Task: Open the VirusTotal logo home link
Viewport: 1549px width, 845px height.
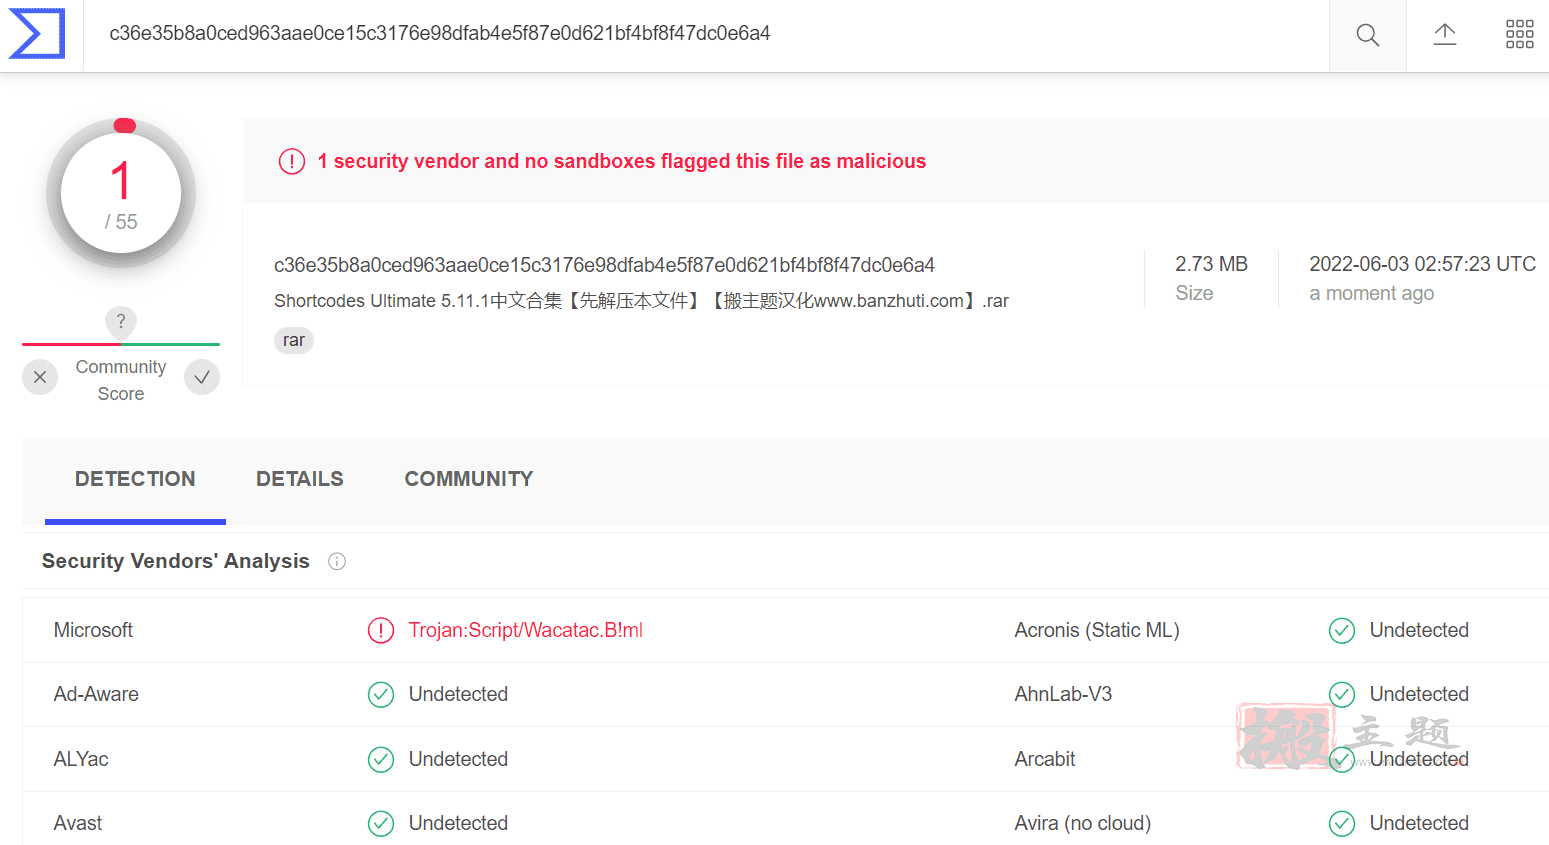Action: click(x=37, y=33)
